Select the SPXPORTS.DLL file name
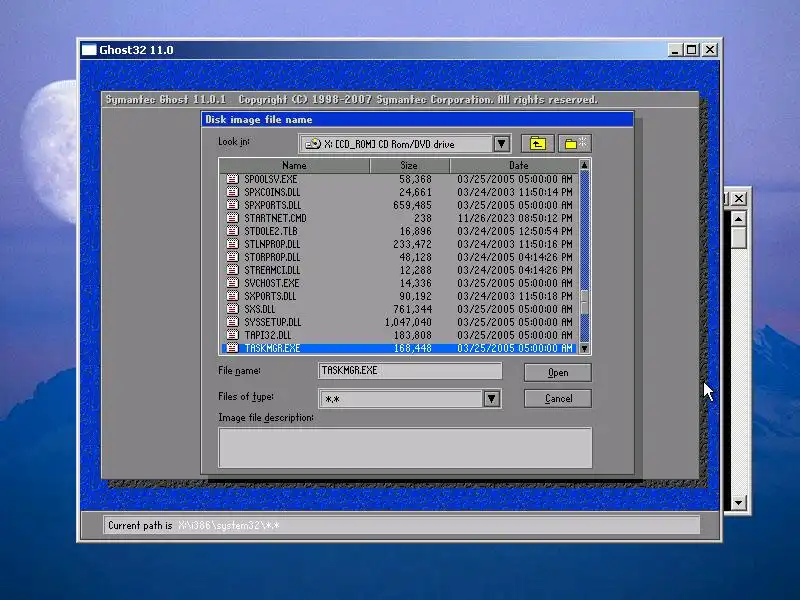The width and height of the screenshot is (800, 600). click(x=272, y=205)
